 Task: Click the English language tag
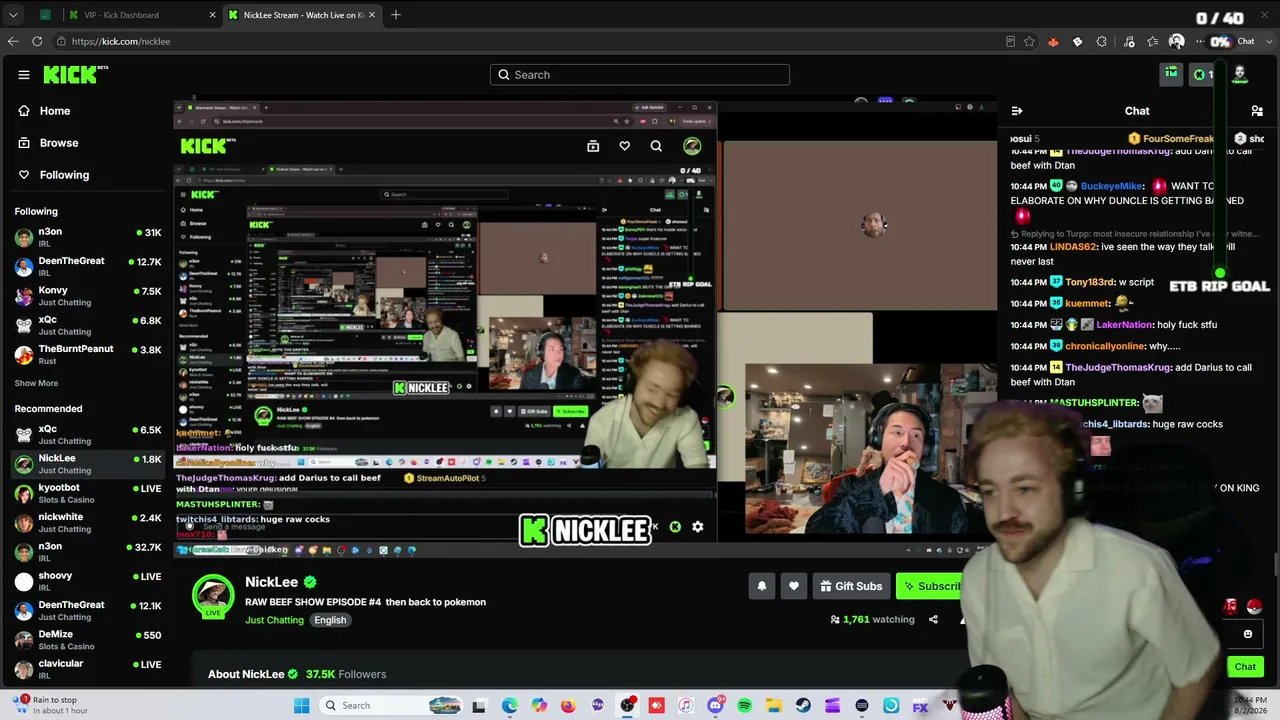pyautogui.click(x=330, y=620)
